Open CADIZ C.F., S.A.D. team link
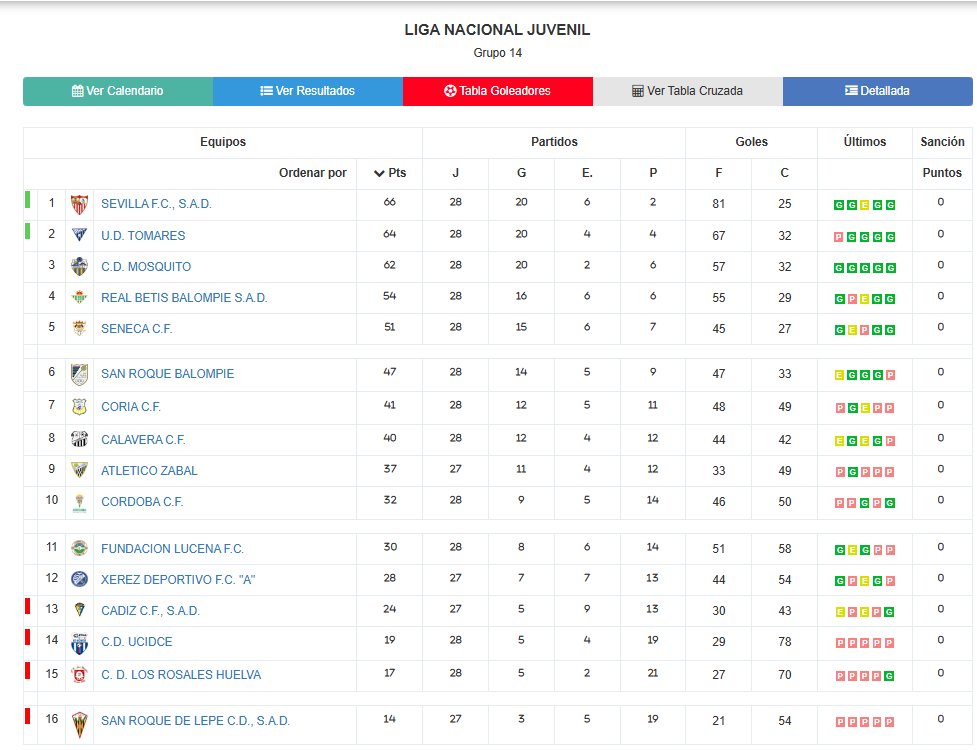The width and height of the screenshot is (977, 750). point(150,611)
